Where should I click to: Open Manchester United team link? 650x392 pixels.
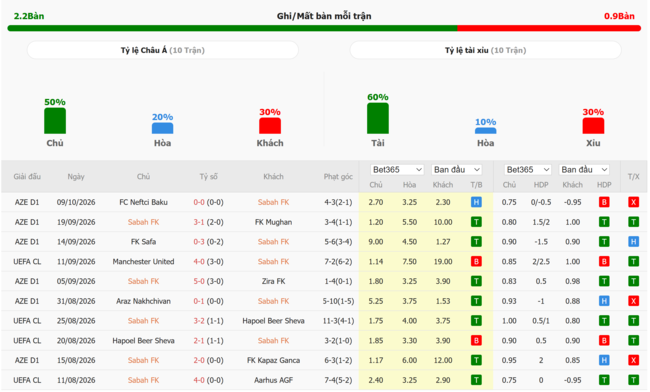(x=143, y=261)
